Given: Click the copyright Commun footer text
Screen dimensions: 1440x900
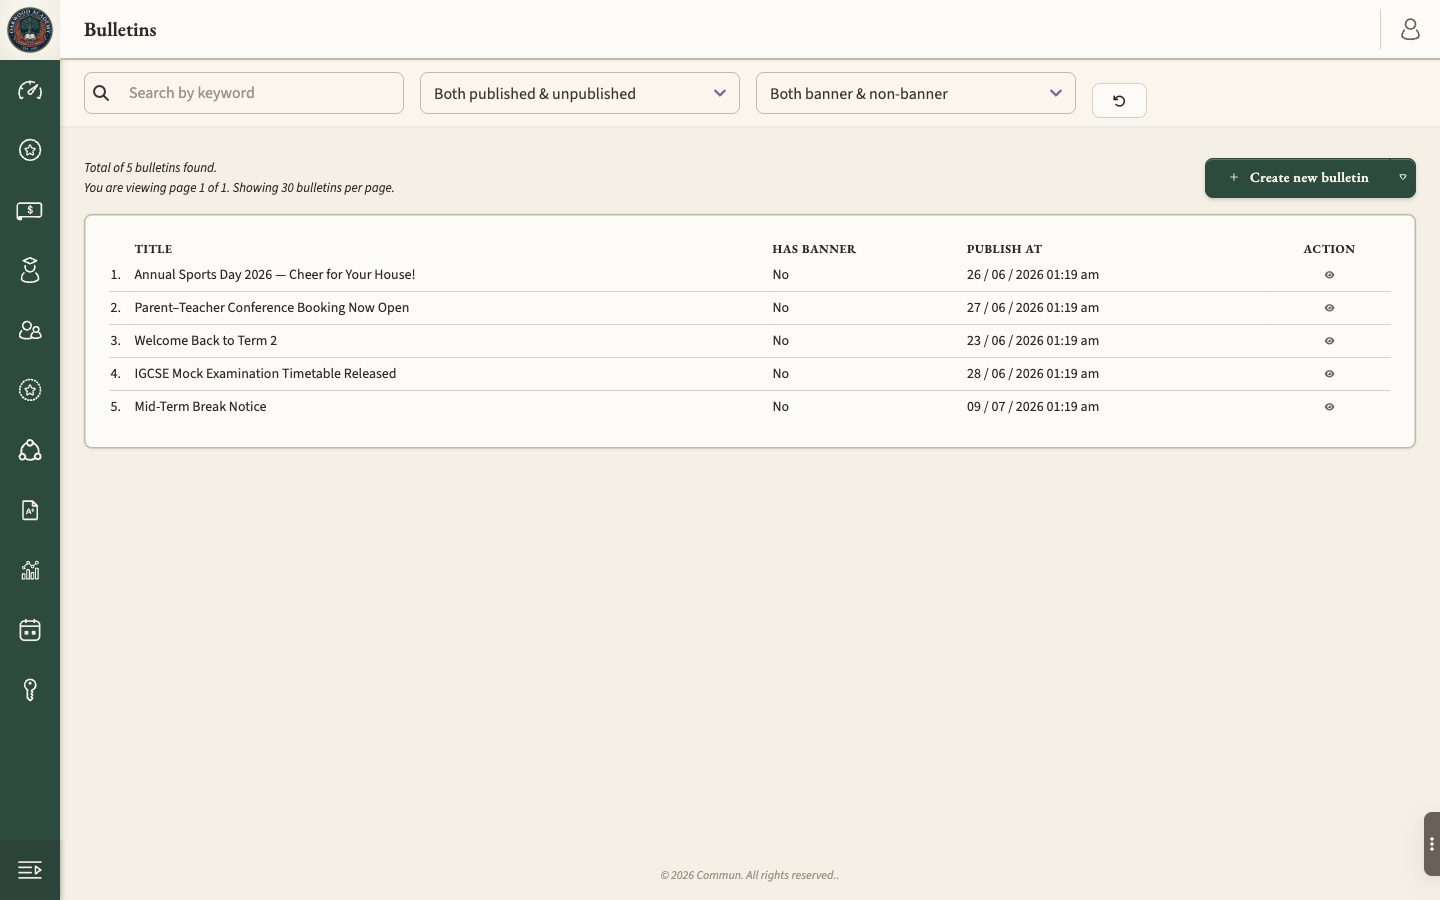Looking at the screenshot, I should click(750, 875).
